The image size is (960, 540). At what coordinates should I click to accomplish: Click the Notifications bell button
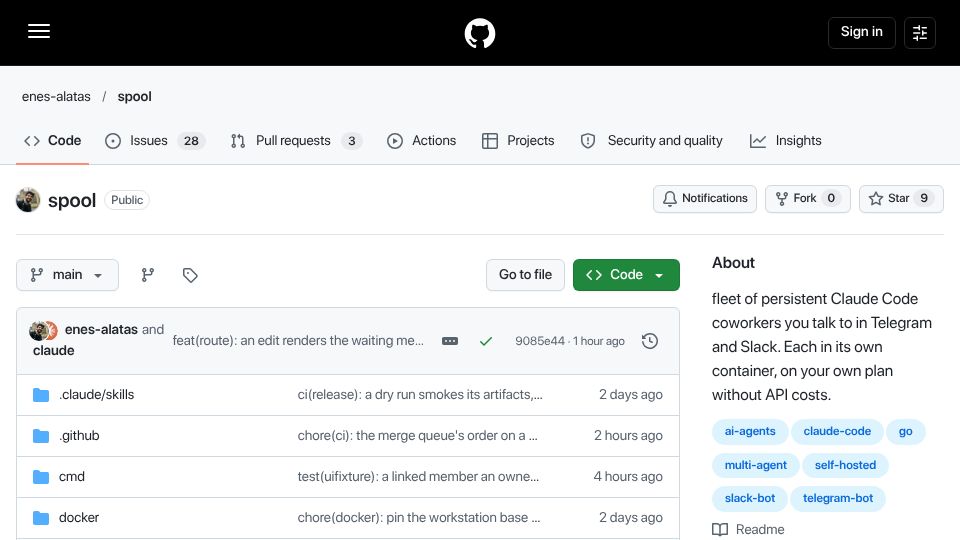[x=705, y=198]
